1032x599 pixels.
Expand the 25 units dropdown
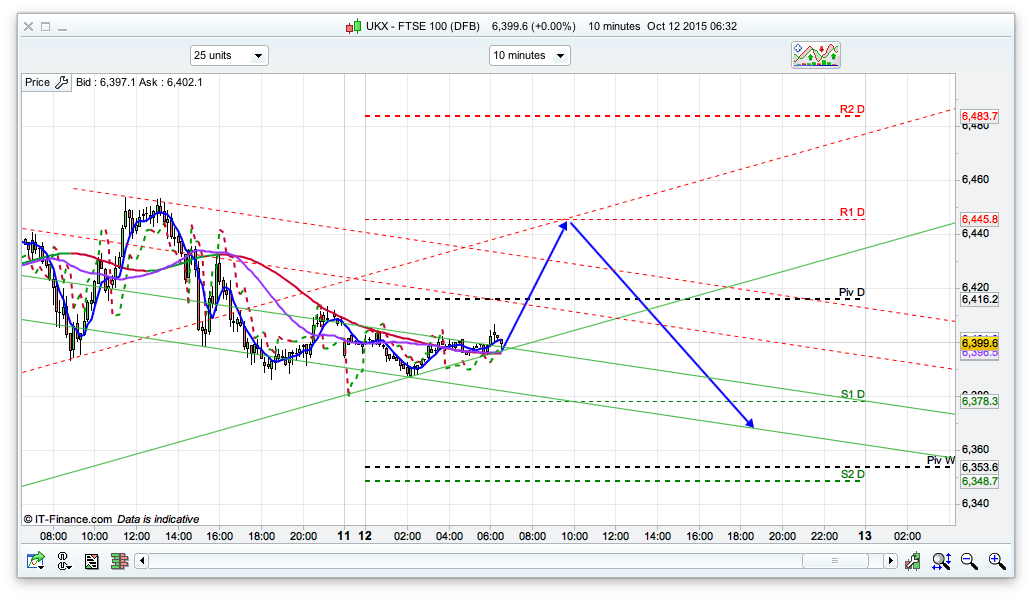(x=228, y=56)
